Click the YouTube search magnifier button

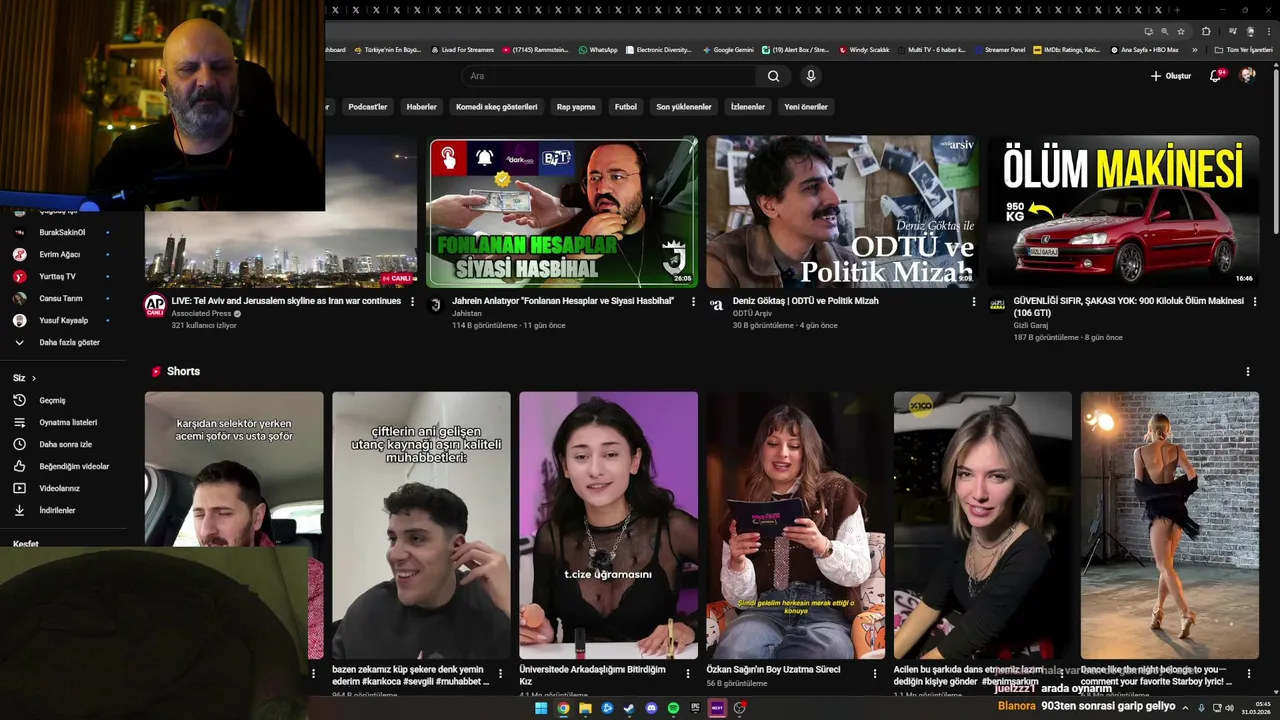[x=773, y=76]
